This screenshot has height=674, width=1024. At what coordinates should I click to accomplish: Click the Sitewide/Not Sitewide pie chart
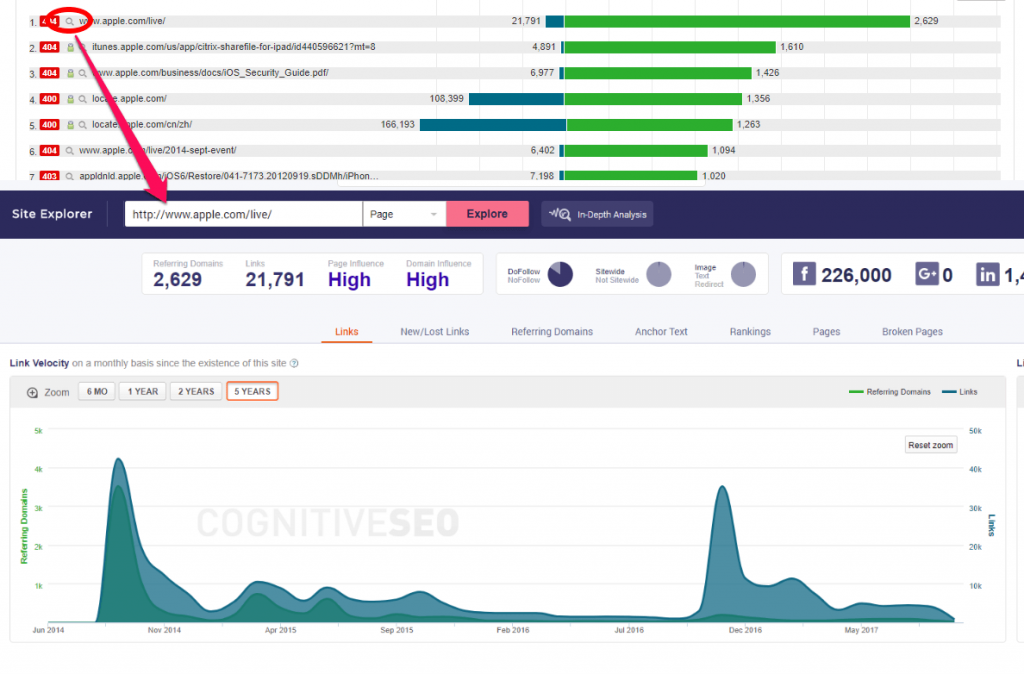click(x=659, y=274)
